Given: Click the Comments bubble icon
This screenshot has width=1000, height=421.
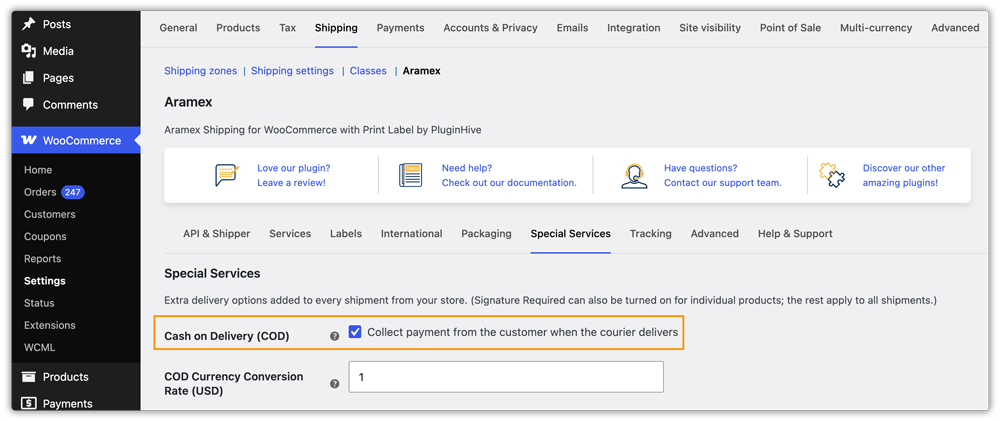Looking at the screenshot, I should pyautogui.click(x=28, y=104).
